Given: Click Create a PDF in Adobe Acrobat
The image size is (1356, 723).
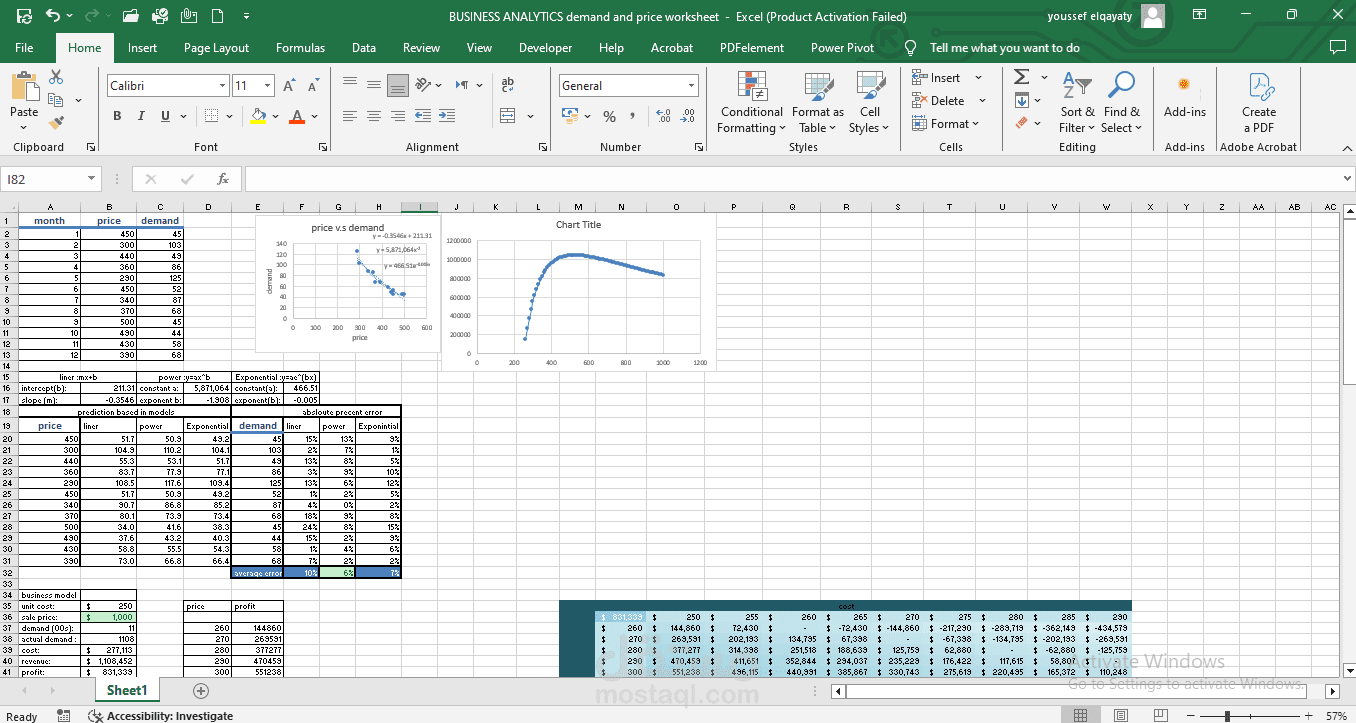Looking at the screenshot, I should tap(1259, 103).
